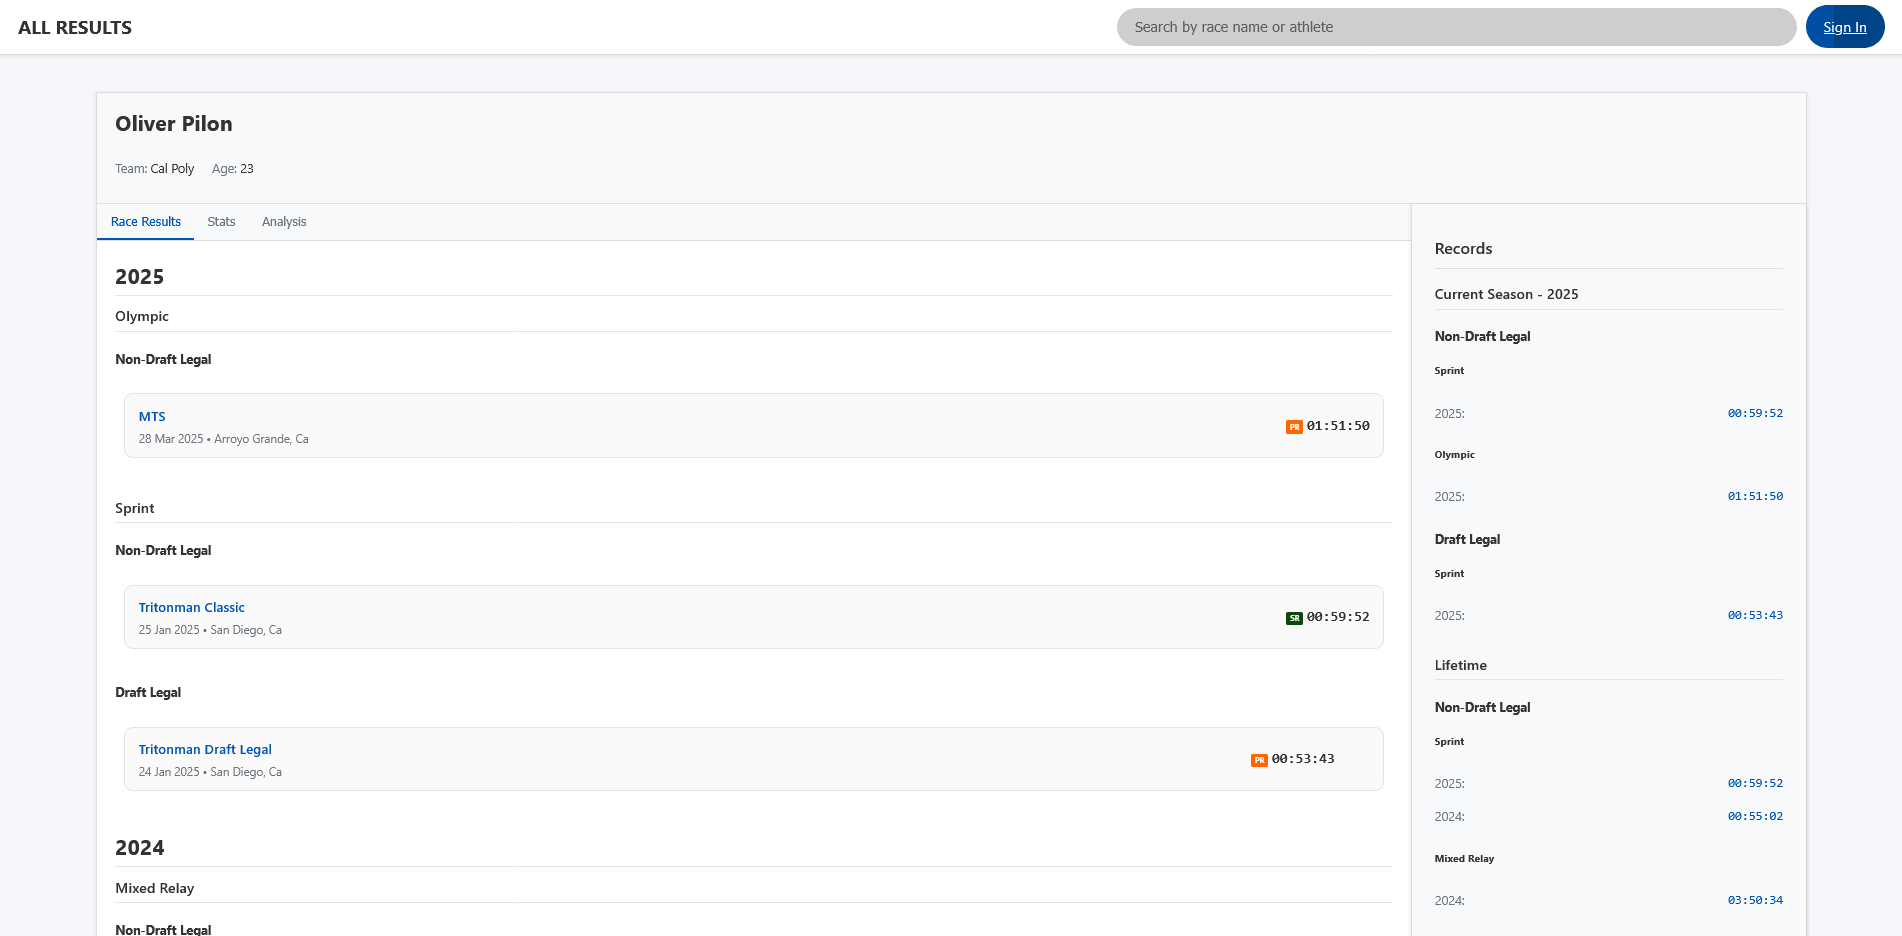This screenshot has height=936, width=1902.
Task: Click the Olympic section heading under 2025
Action: click(142, 316)
